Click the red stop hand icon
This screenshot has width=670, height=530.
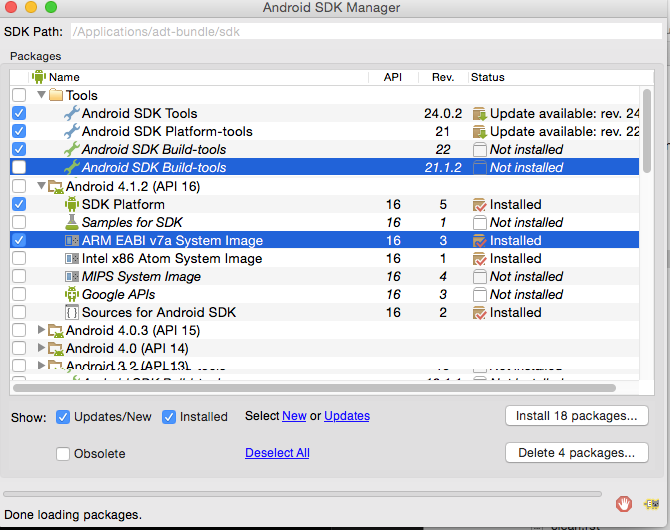624,504
